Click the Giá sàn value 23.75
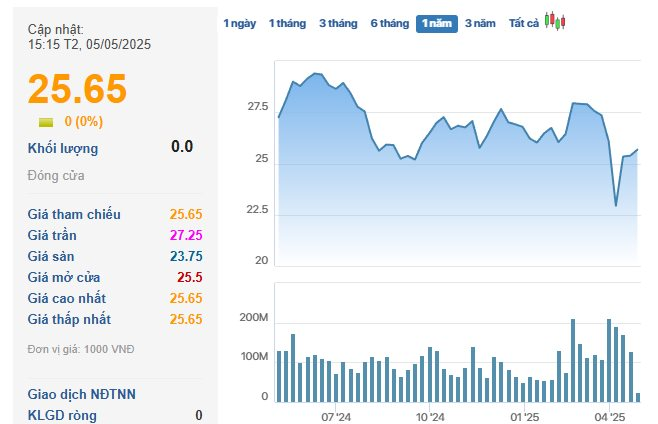Image resolution: width=658 pixels, height=424 pixels. (186, 256)
